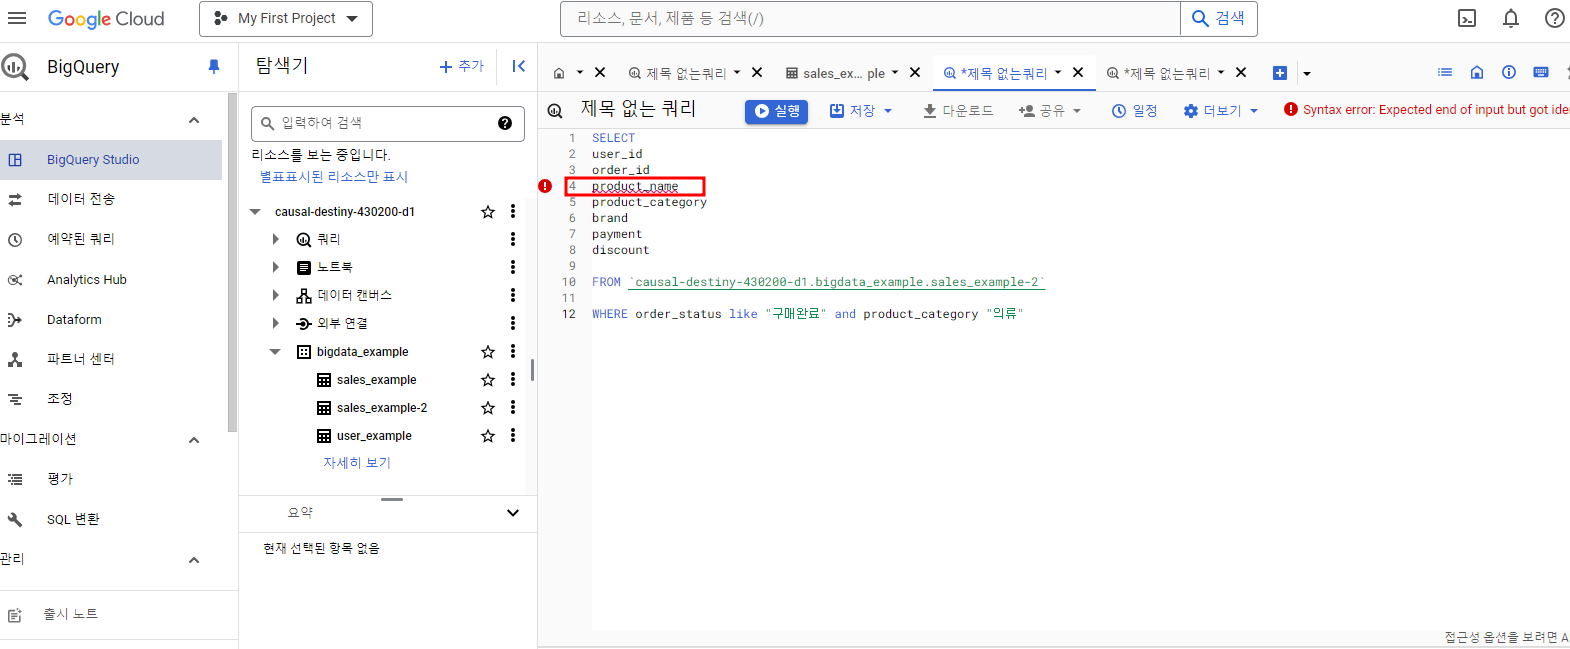Collapse the 마이그레이션 section
1570x649 pixels.
(194, 440)
